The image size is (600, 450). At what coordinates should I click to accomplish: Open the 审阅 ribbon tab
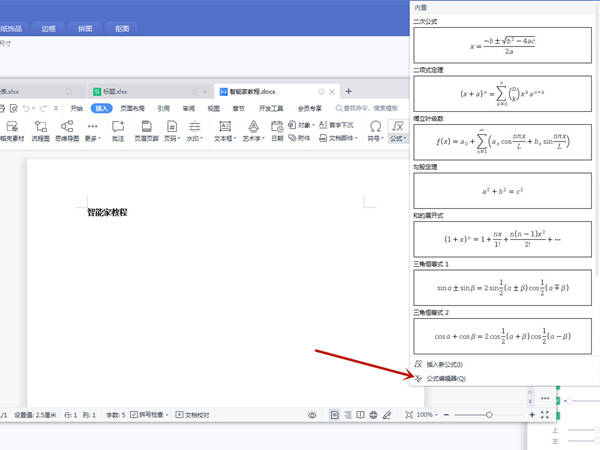[x=189, y=108]
